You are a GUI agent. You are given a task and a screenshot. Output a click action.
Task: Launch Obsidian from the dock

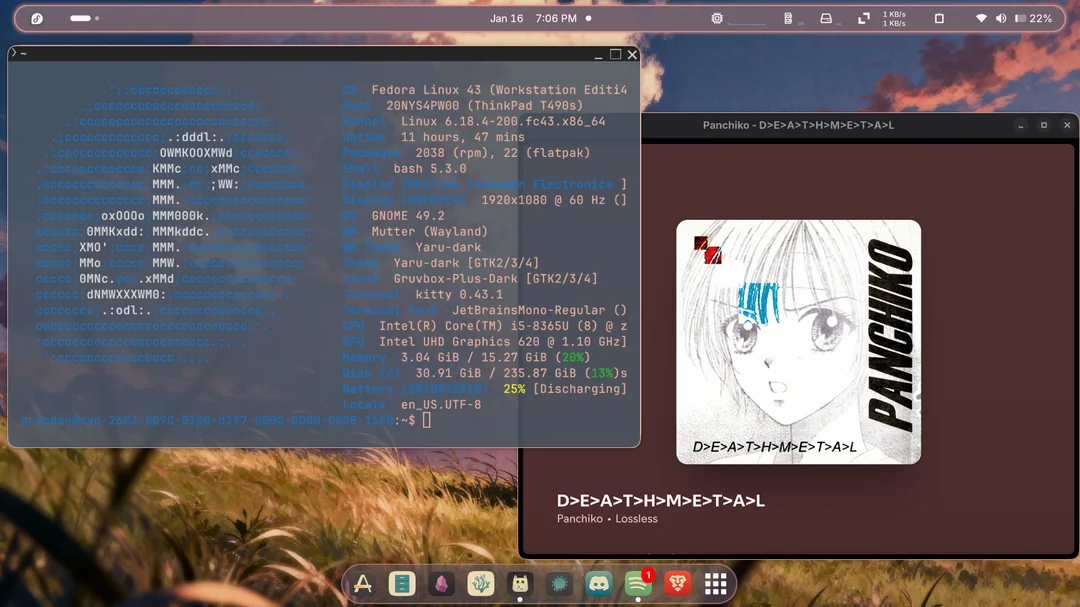[x=442, y=584]
